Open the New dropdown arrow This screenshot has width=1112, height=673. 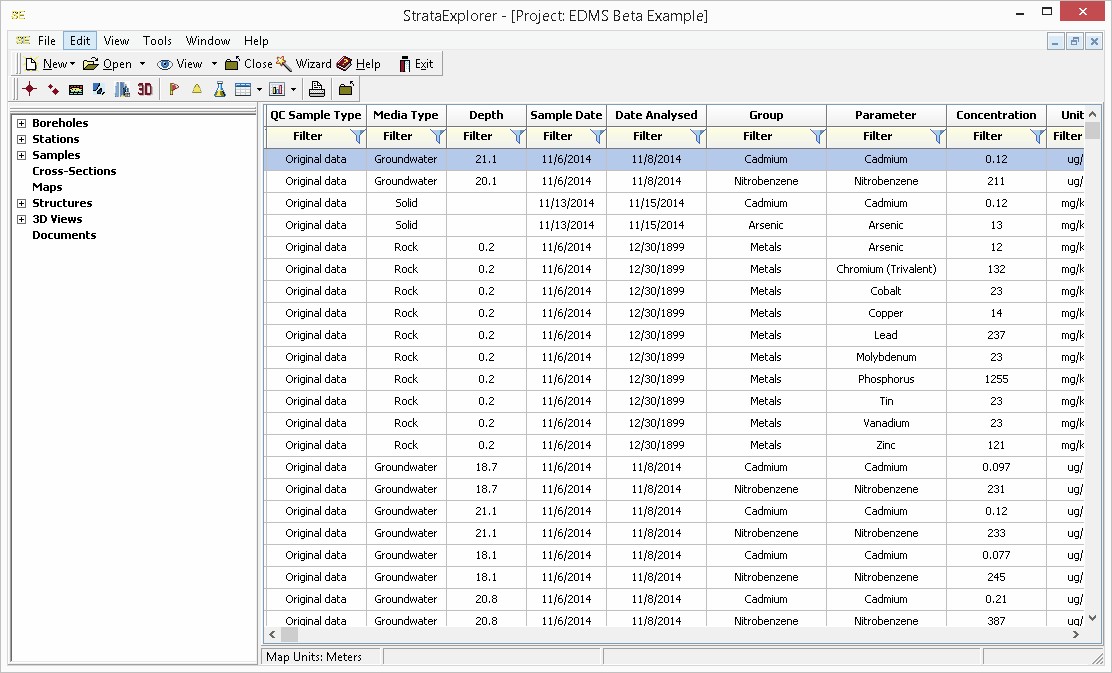pyautogui.click(x=73, y=64)
